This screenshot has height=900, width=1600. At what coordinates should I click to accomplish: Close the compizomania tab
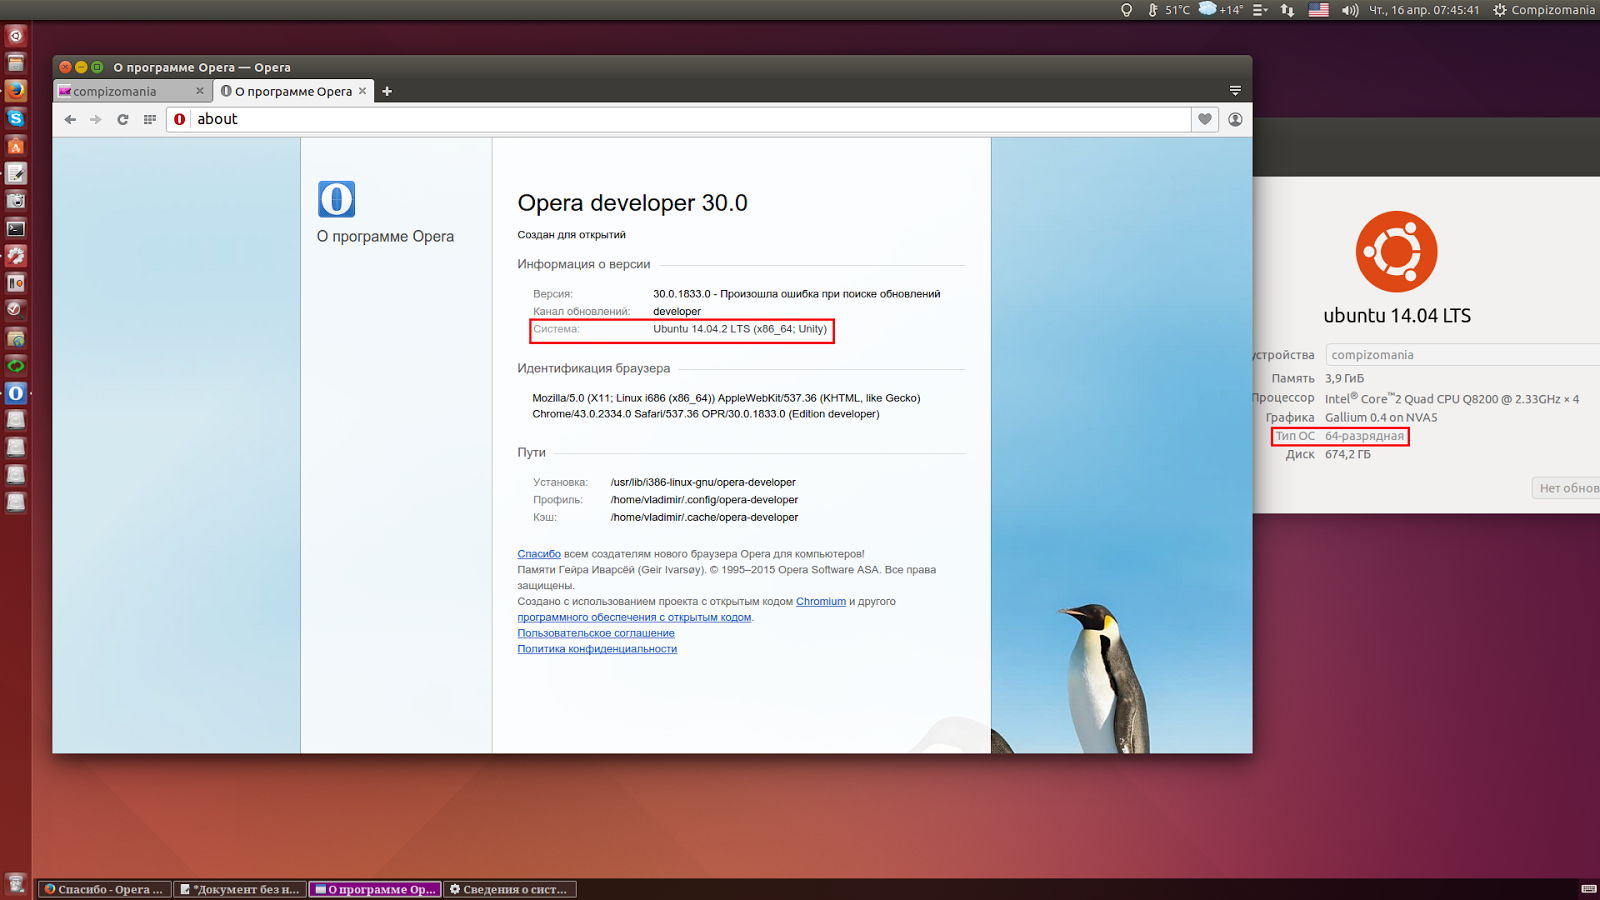coord(200,91)
